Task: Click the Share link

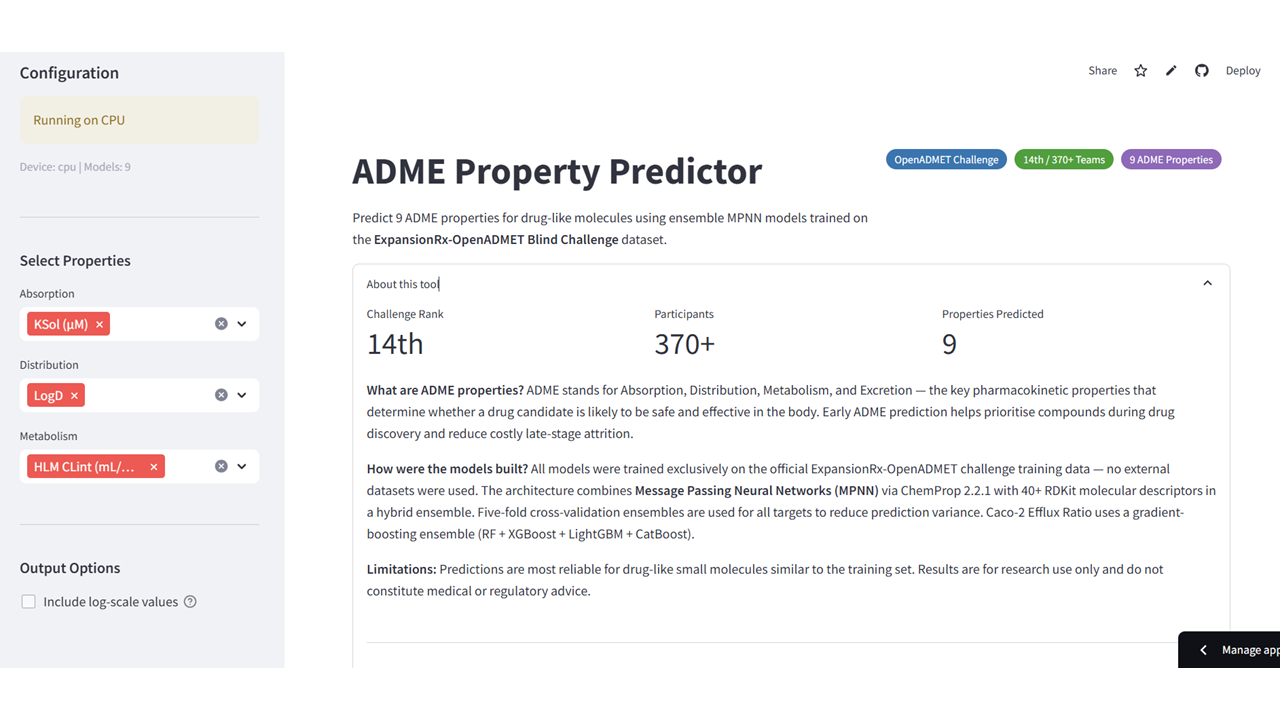Action: pos(1102,70)
